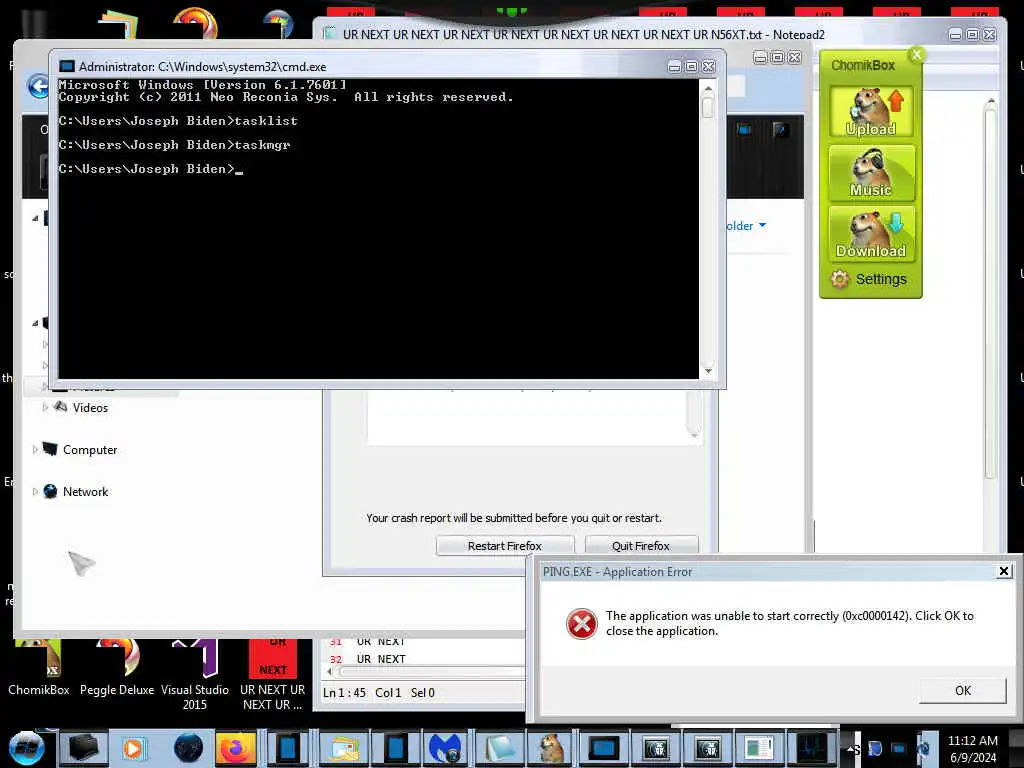Image resolution: width=1024 pixels, height=768 pixels.
Task: Click 'Col 1' in Notepad2 status bar
Action: coord(388,693)
